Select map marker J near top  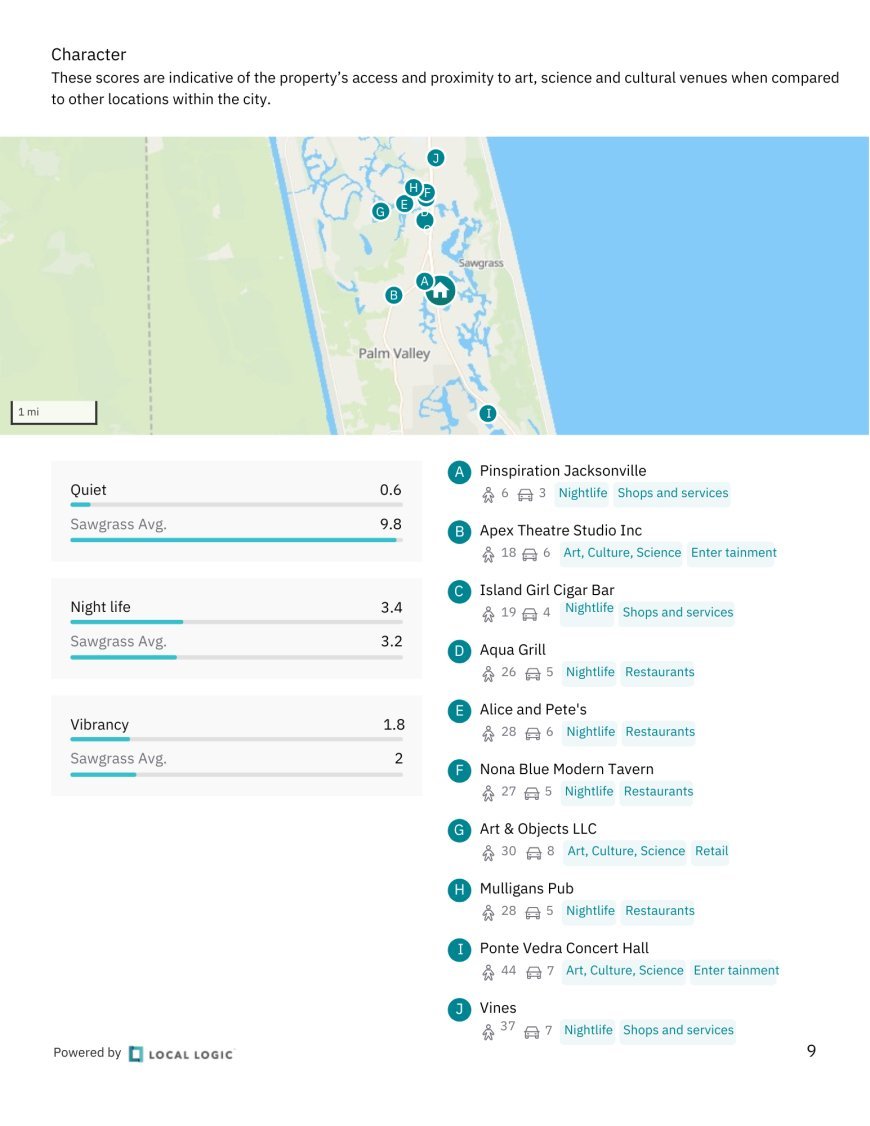click(x=435, y=158)
